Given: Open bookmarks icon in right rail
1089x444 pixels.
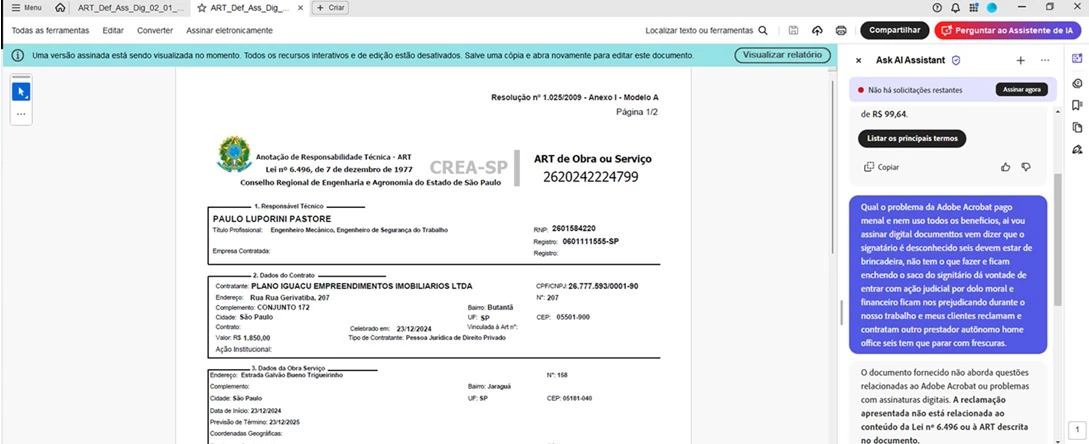Looking at the screenshot, I should [x=1076, y=105].
